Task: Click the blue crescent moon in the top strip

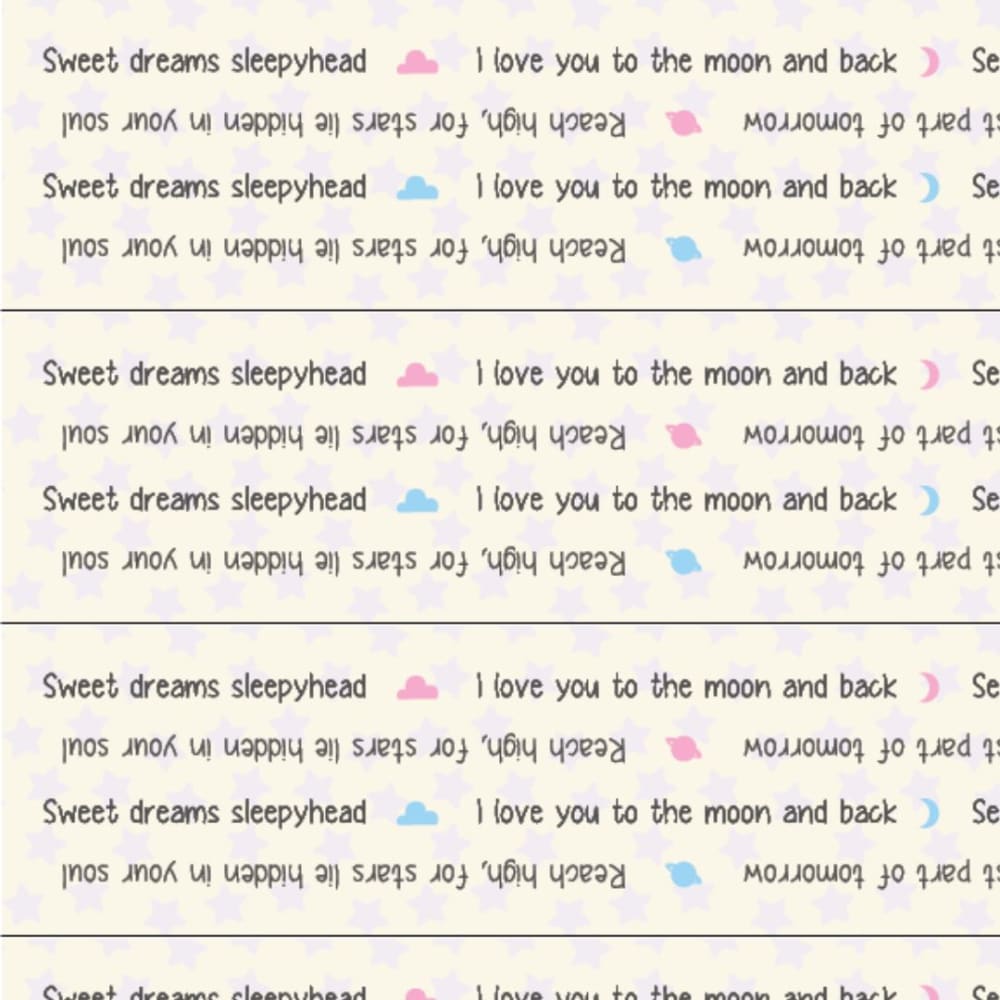Action: pyautogui.click(x=930, y=188)
